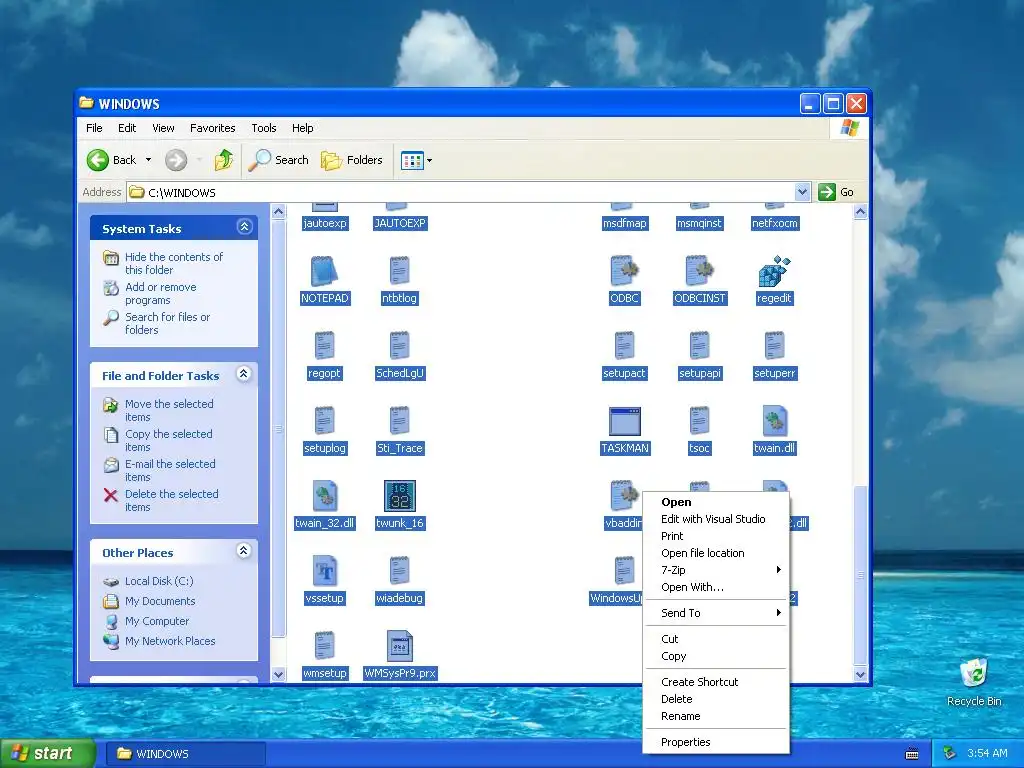Choose Open file location in context menu
The width and height of the screenshot is (1024, 768).
(716, 553)
